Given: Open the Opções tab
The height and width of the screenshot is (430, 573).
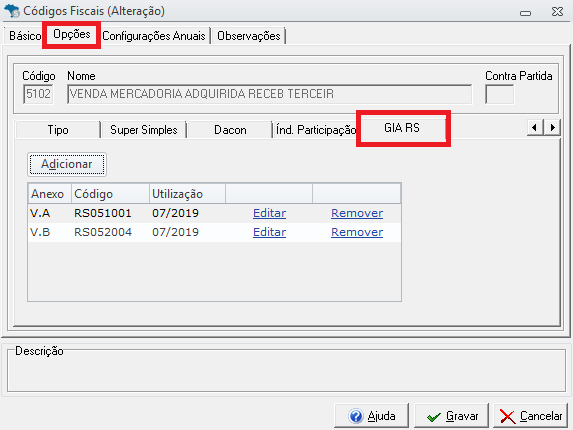Looking at the screenshot, I should [x=72, y=34].
